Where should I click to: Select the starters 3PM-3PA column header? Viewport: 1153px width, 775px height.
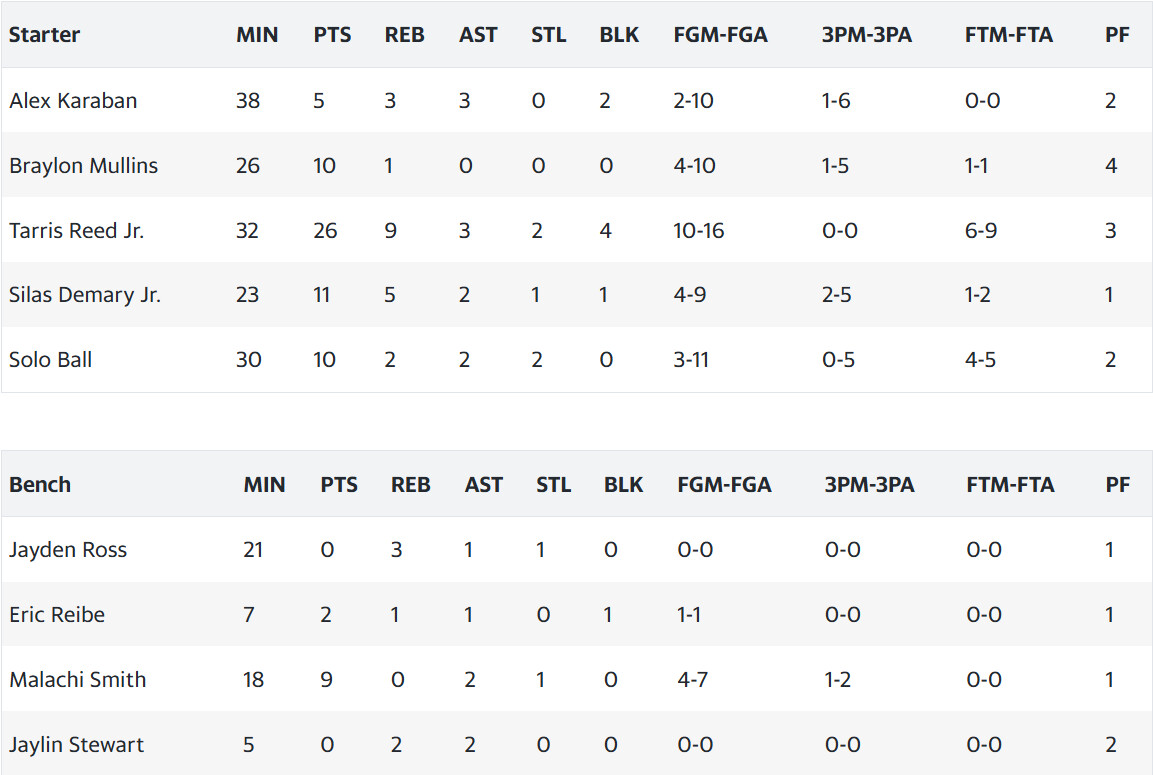(866, 35)
